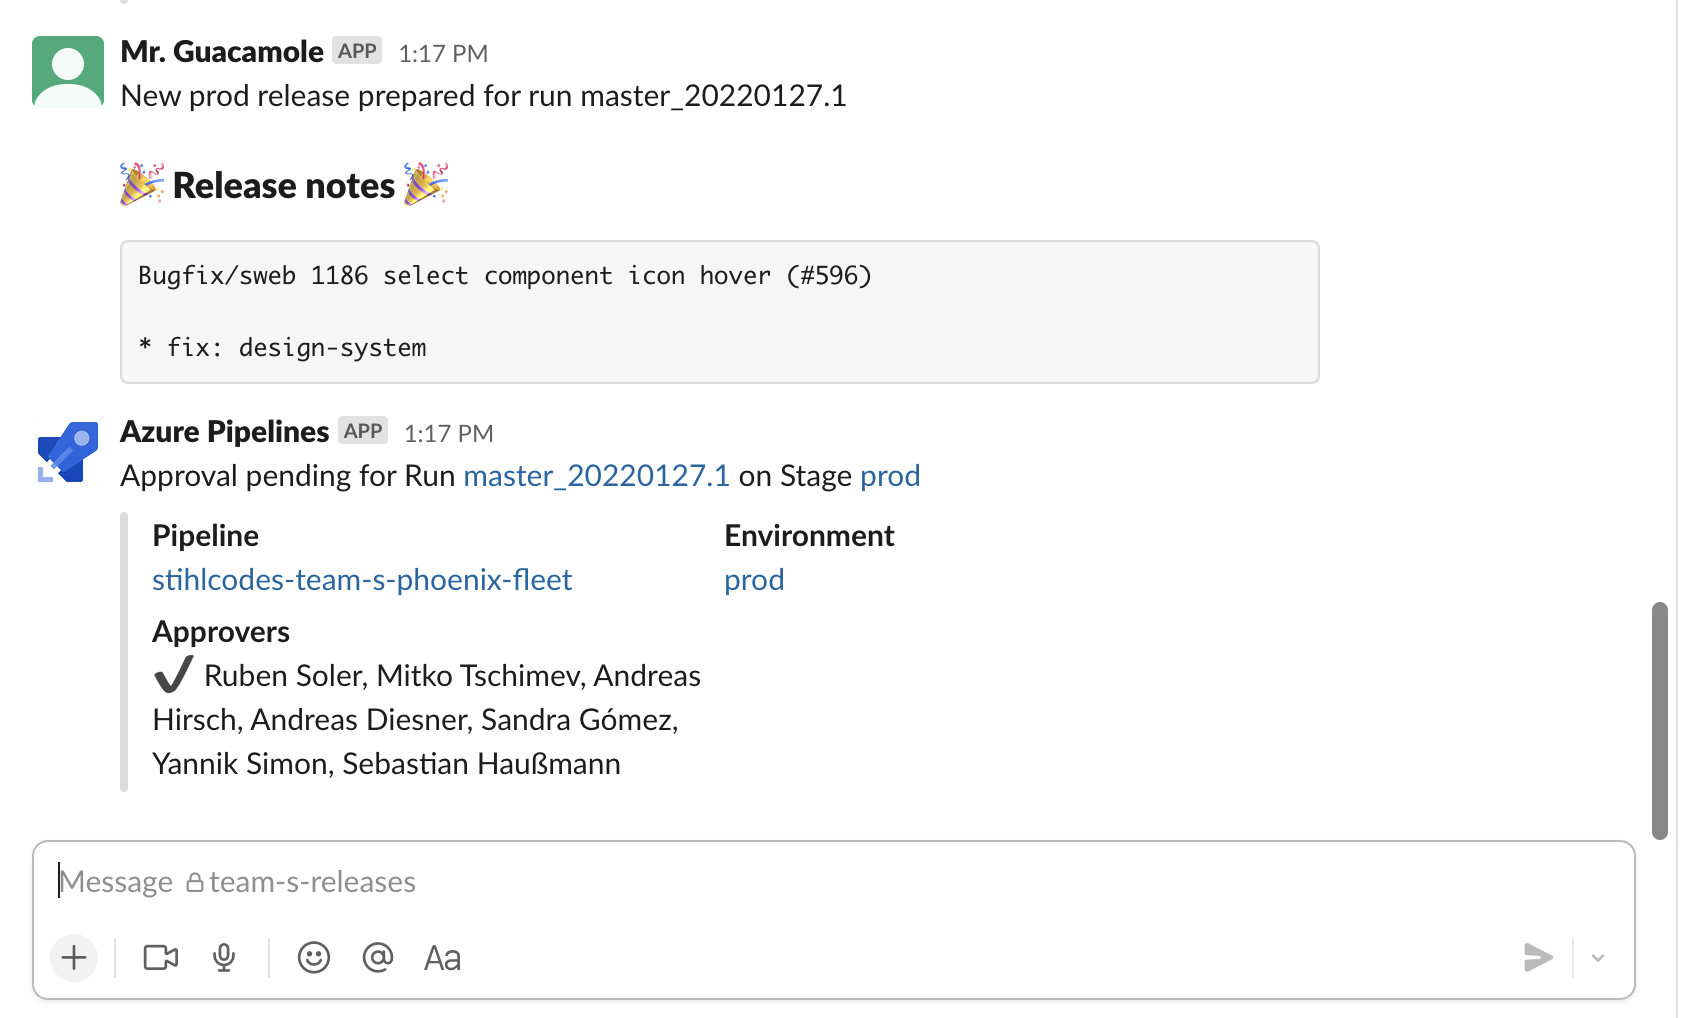
Task: Toggle the Aa text formatting toolbar
Action: pyautogui.click(x=442, y=958)
